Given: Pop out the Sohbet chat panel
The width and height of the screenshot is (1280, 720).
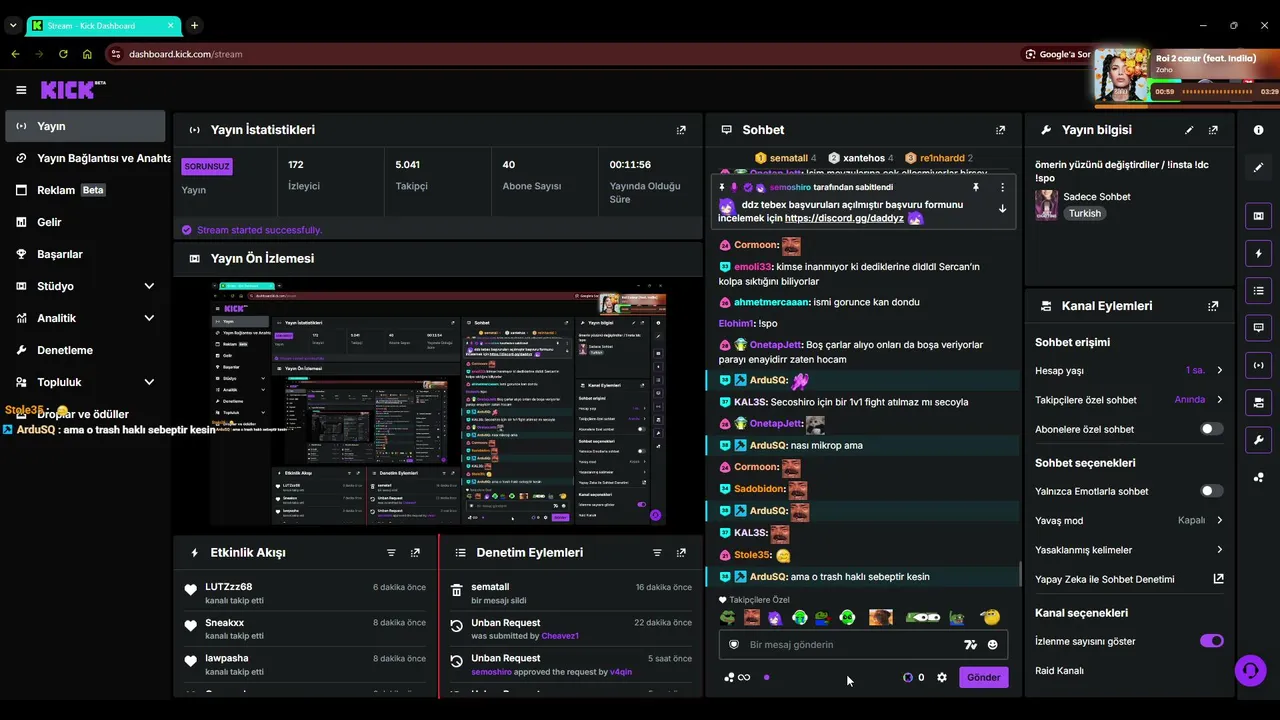Looking at the screenshot, I should pos(1000,130).
